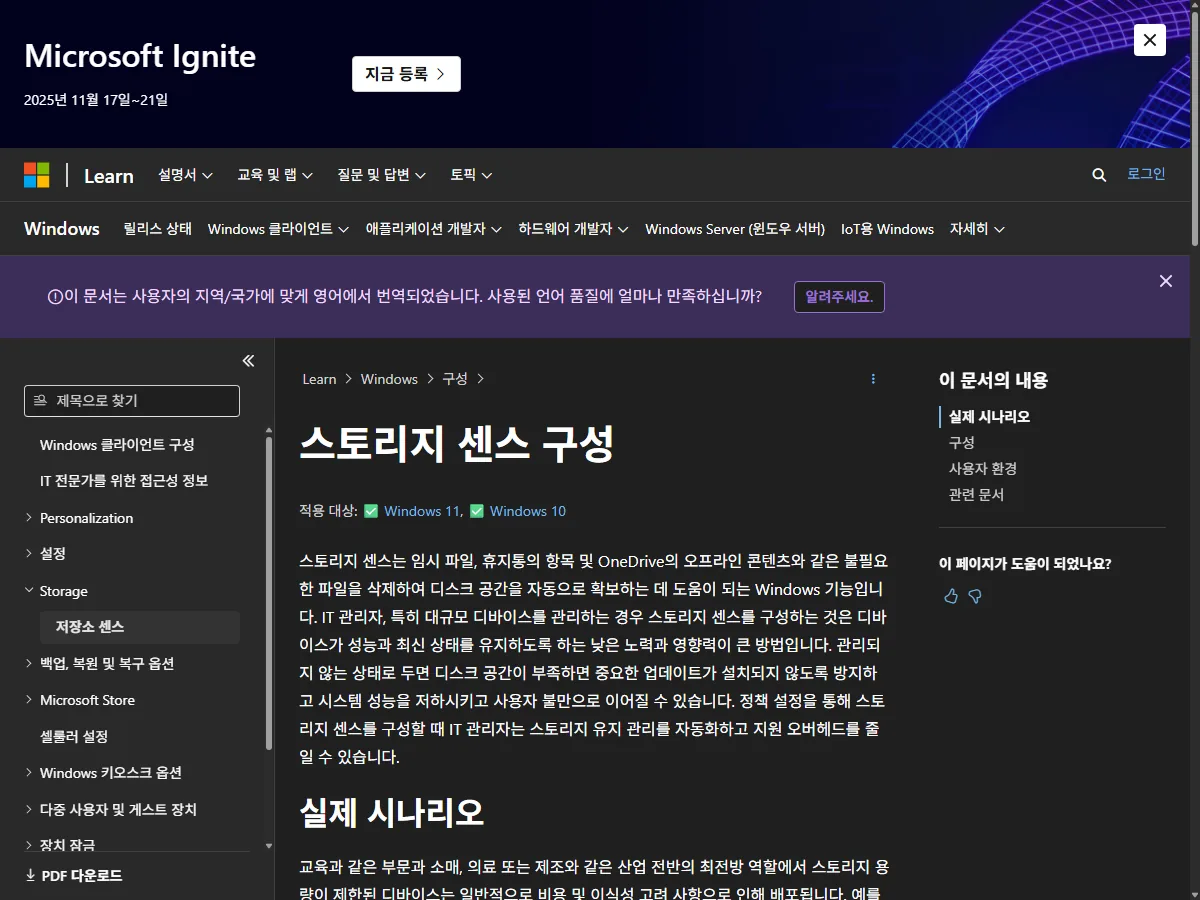Click the 구성 breadcrumb link
This screenshot has height=900, width=1200.
(x=455, y=379)
